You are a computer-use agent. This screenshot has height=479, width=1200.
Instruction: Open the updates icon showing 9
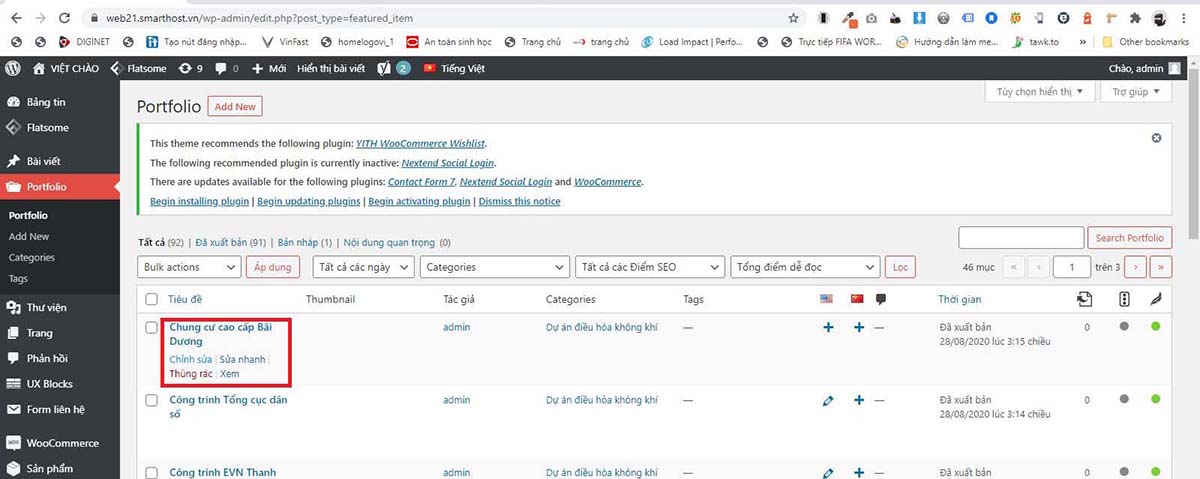pyautogui.click(x=190, y=68)
